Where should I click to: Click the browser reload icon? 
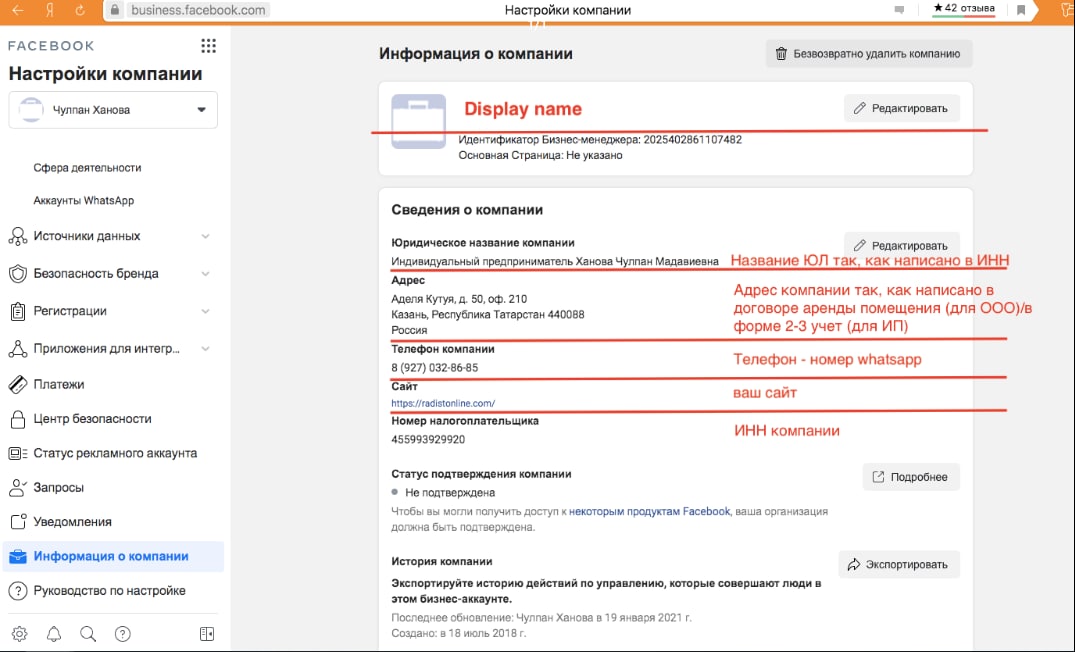(x=79, y=10)
